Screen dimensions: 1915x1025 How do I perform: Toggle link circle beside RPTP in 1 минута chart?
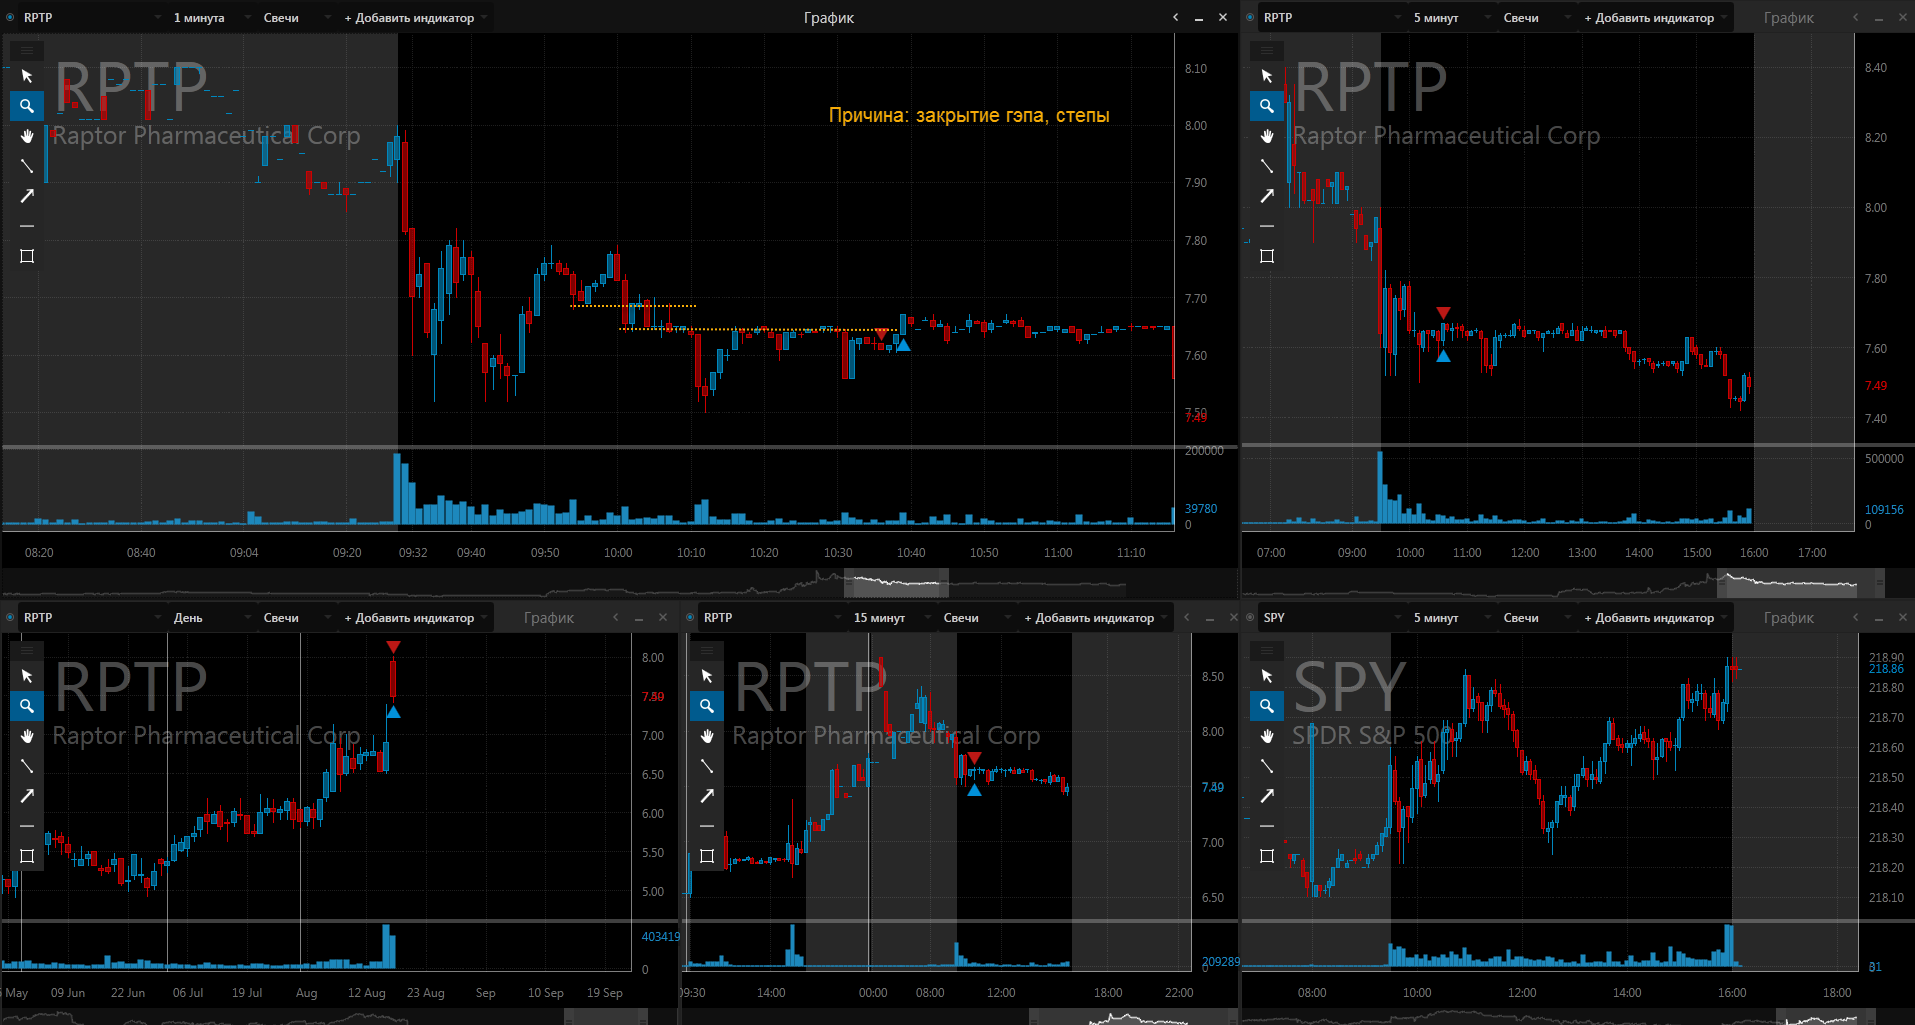click(x=10, y=18)
